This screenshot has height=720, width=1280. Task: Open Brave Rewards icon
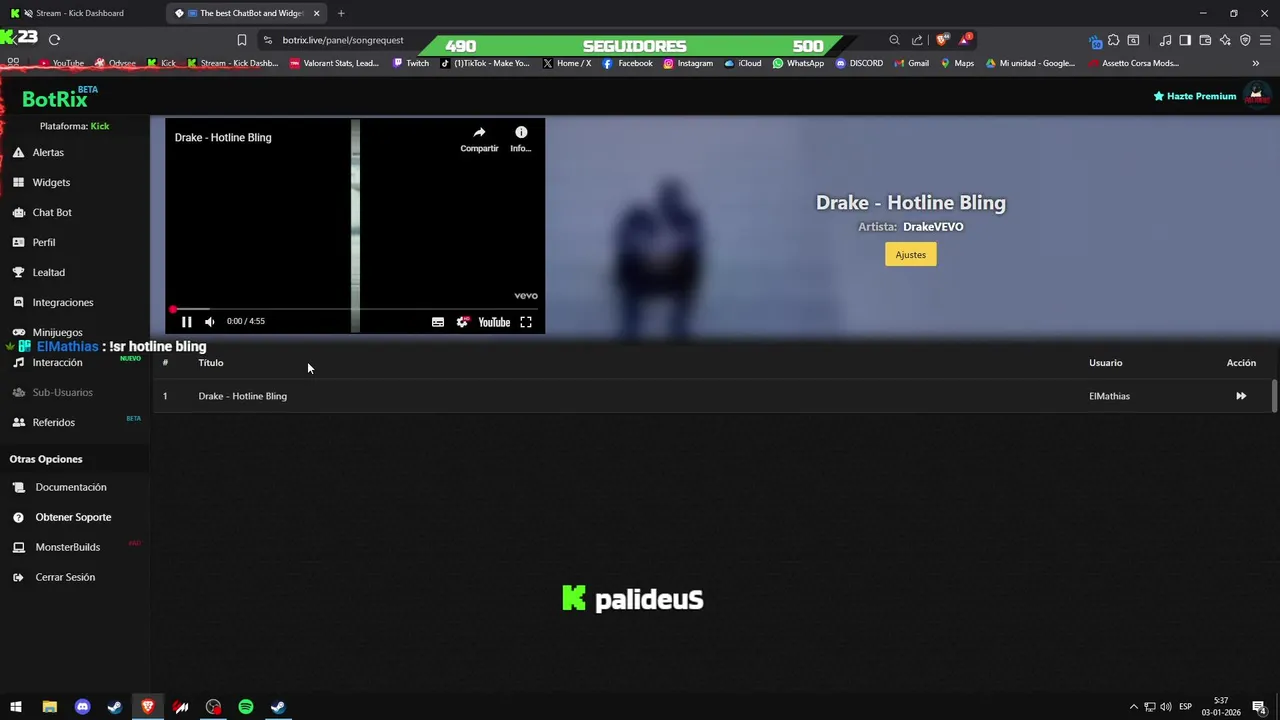click(x=965, y=40)
